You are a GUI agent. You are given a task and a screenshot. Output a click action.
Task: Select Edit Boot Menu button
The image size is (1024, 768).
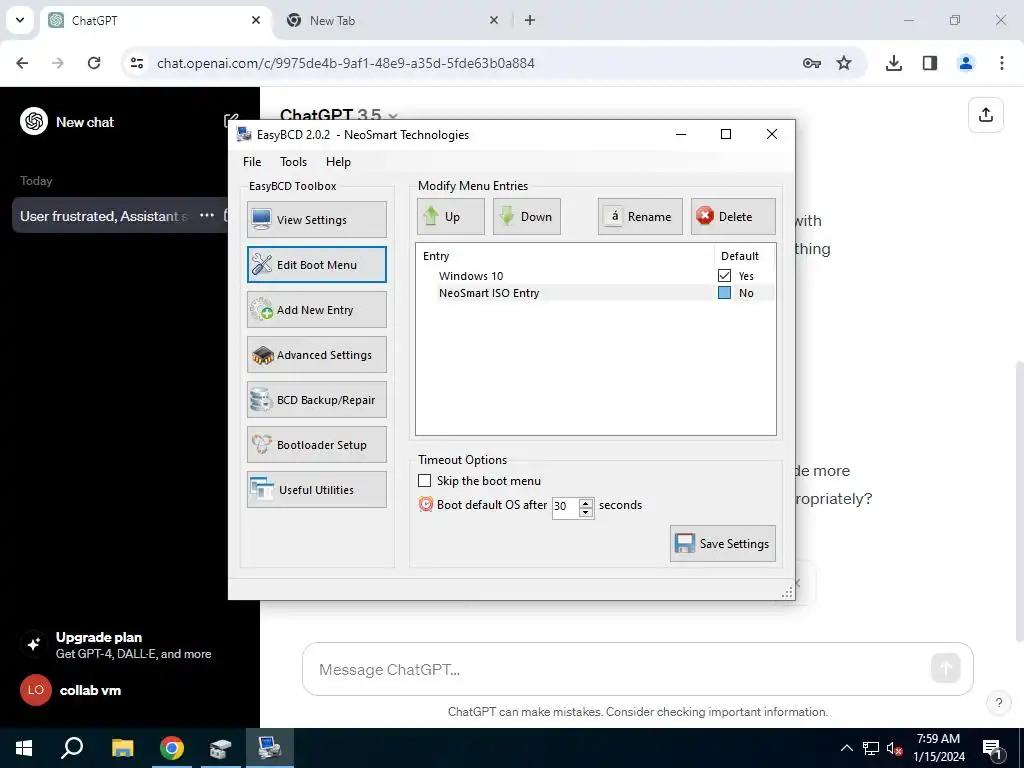click(317, 264)
